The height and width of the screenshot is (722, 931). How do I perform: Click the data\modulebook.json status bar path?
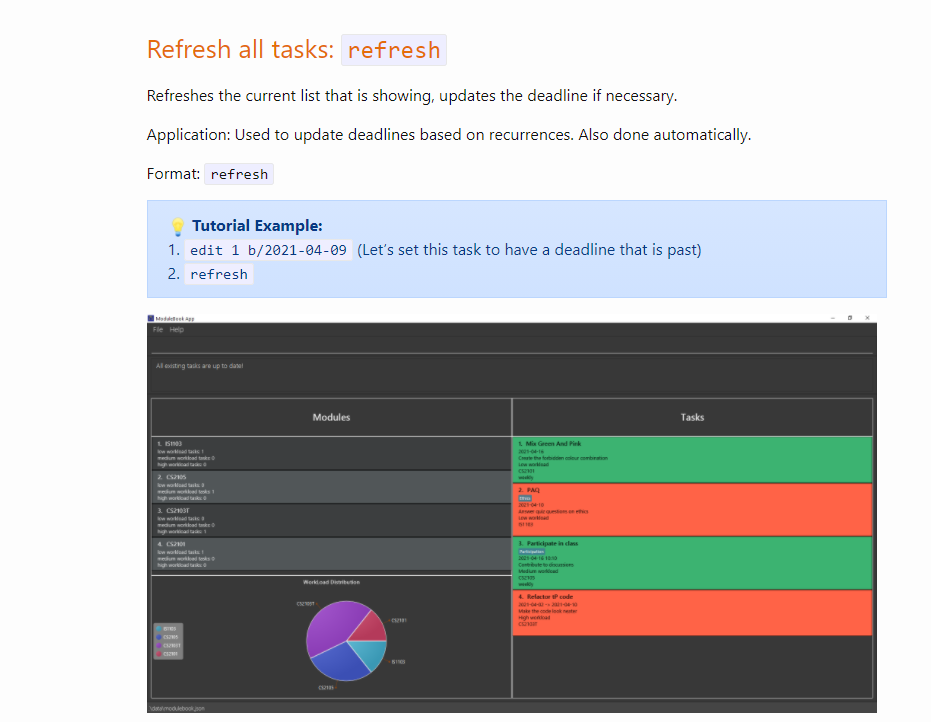click(177, 708)
